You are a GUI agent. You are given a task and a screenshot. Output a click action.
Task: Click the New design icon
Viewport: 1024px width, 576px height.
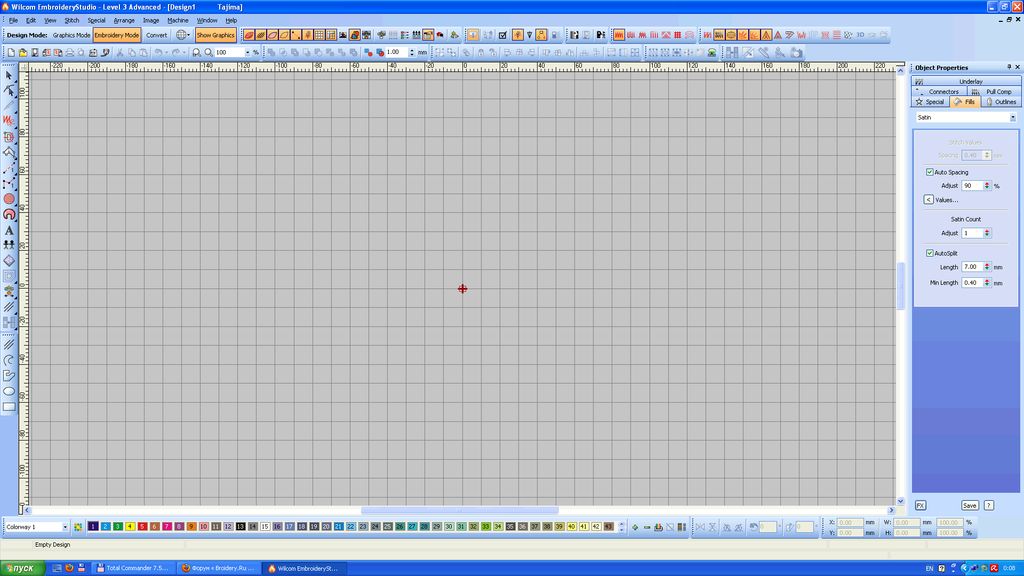[x=10, y=52]
